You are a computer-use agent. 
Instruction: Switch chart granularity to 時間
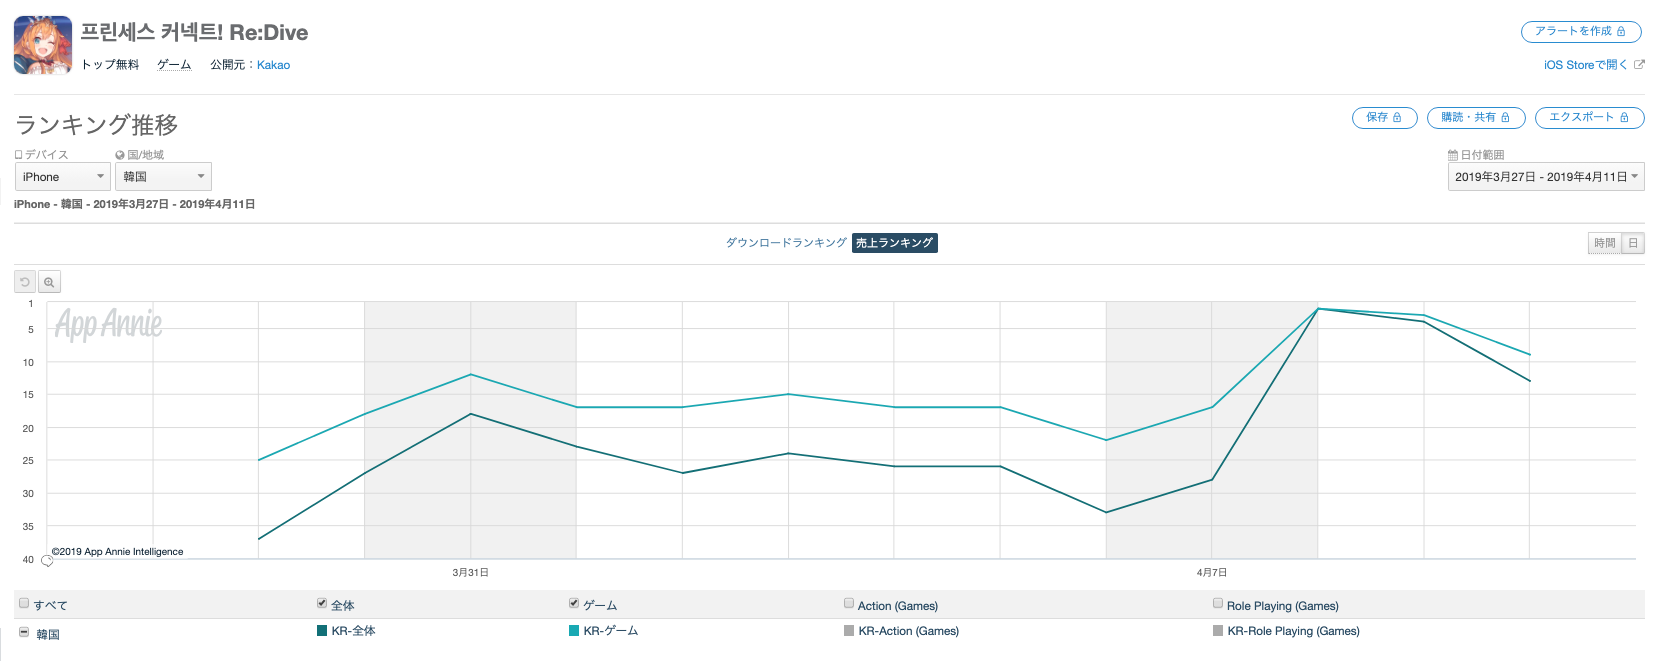coord(1605,243)
